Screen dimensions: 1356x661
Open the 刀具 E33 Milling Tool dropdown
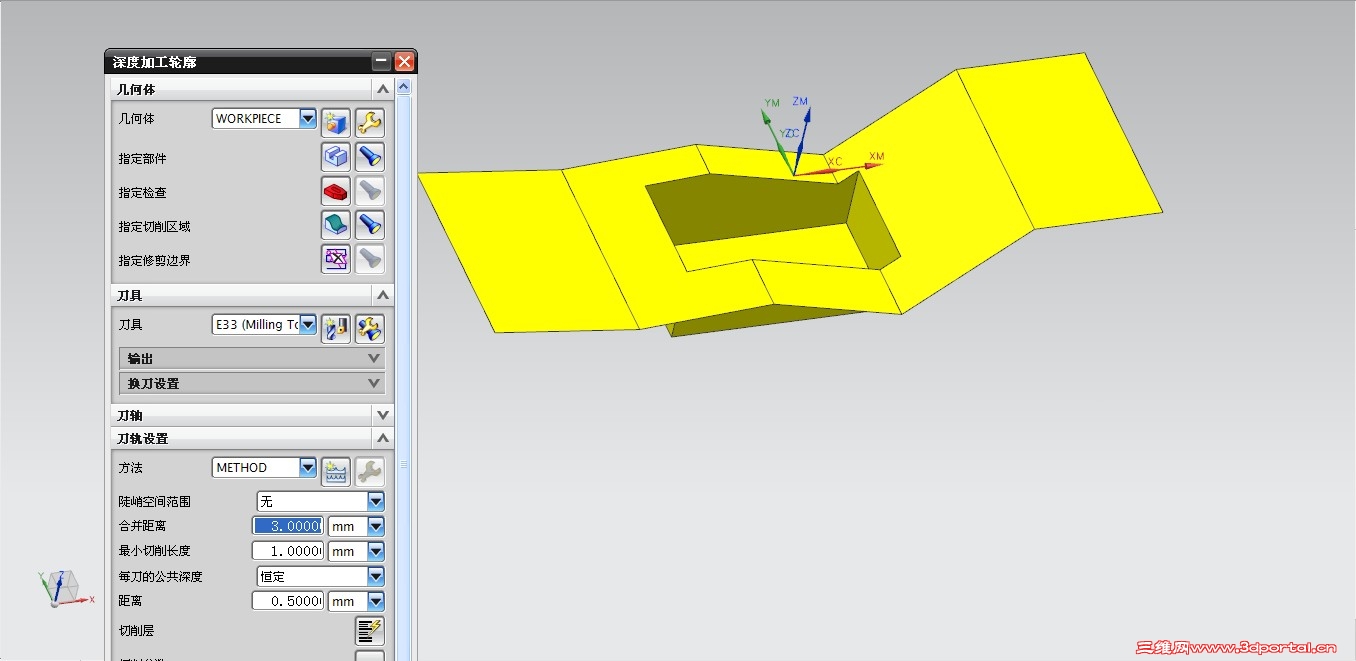(308, 324)
